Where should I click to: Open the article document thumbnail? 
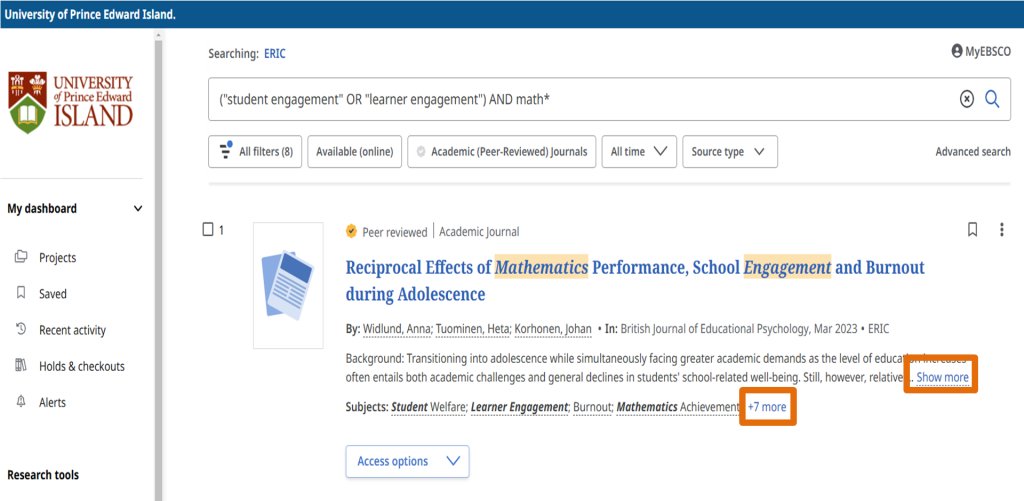pyautogui.click(x=288, y=285)
